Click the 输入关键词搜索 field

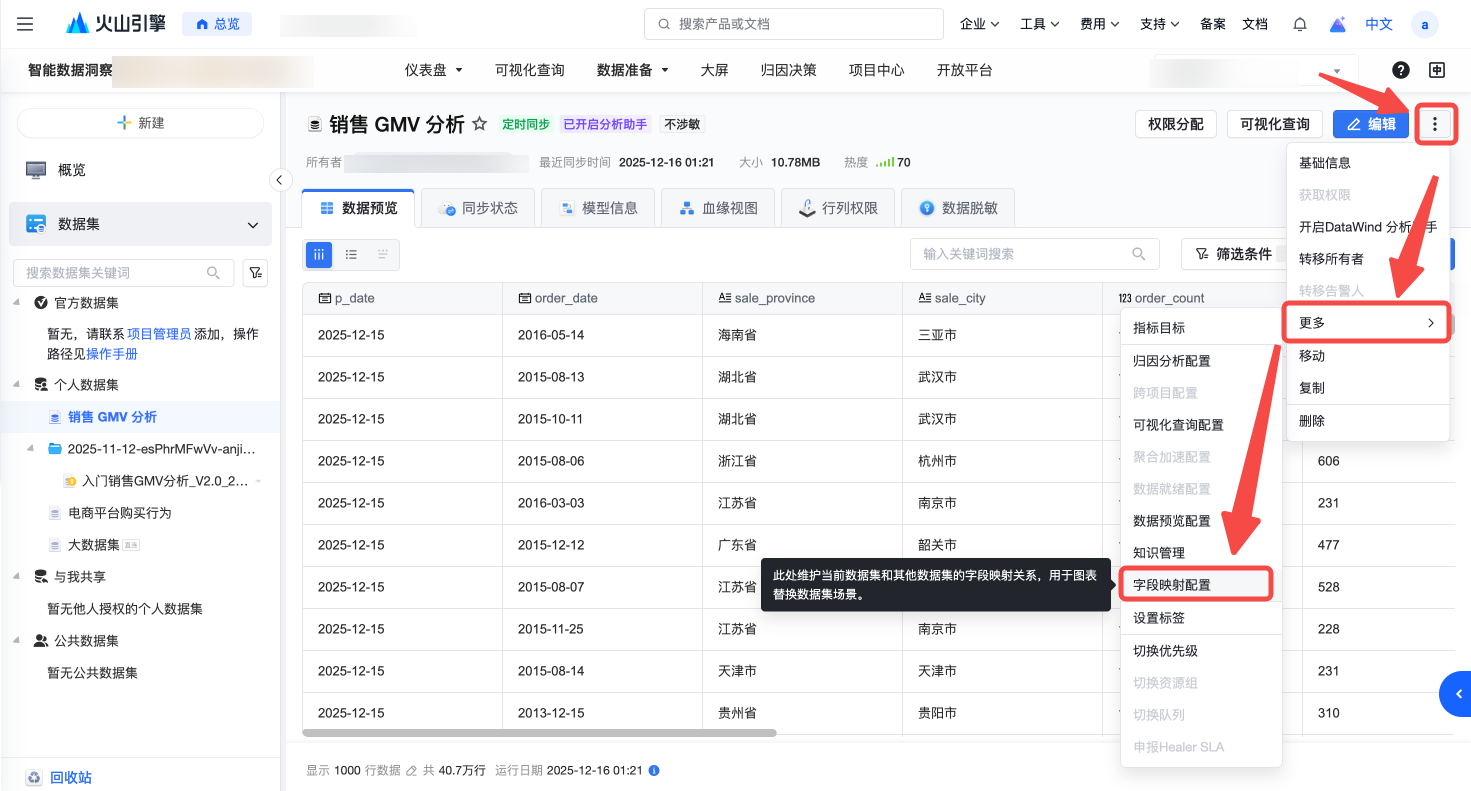pos(1023,254)
